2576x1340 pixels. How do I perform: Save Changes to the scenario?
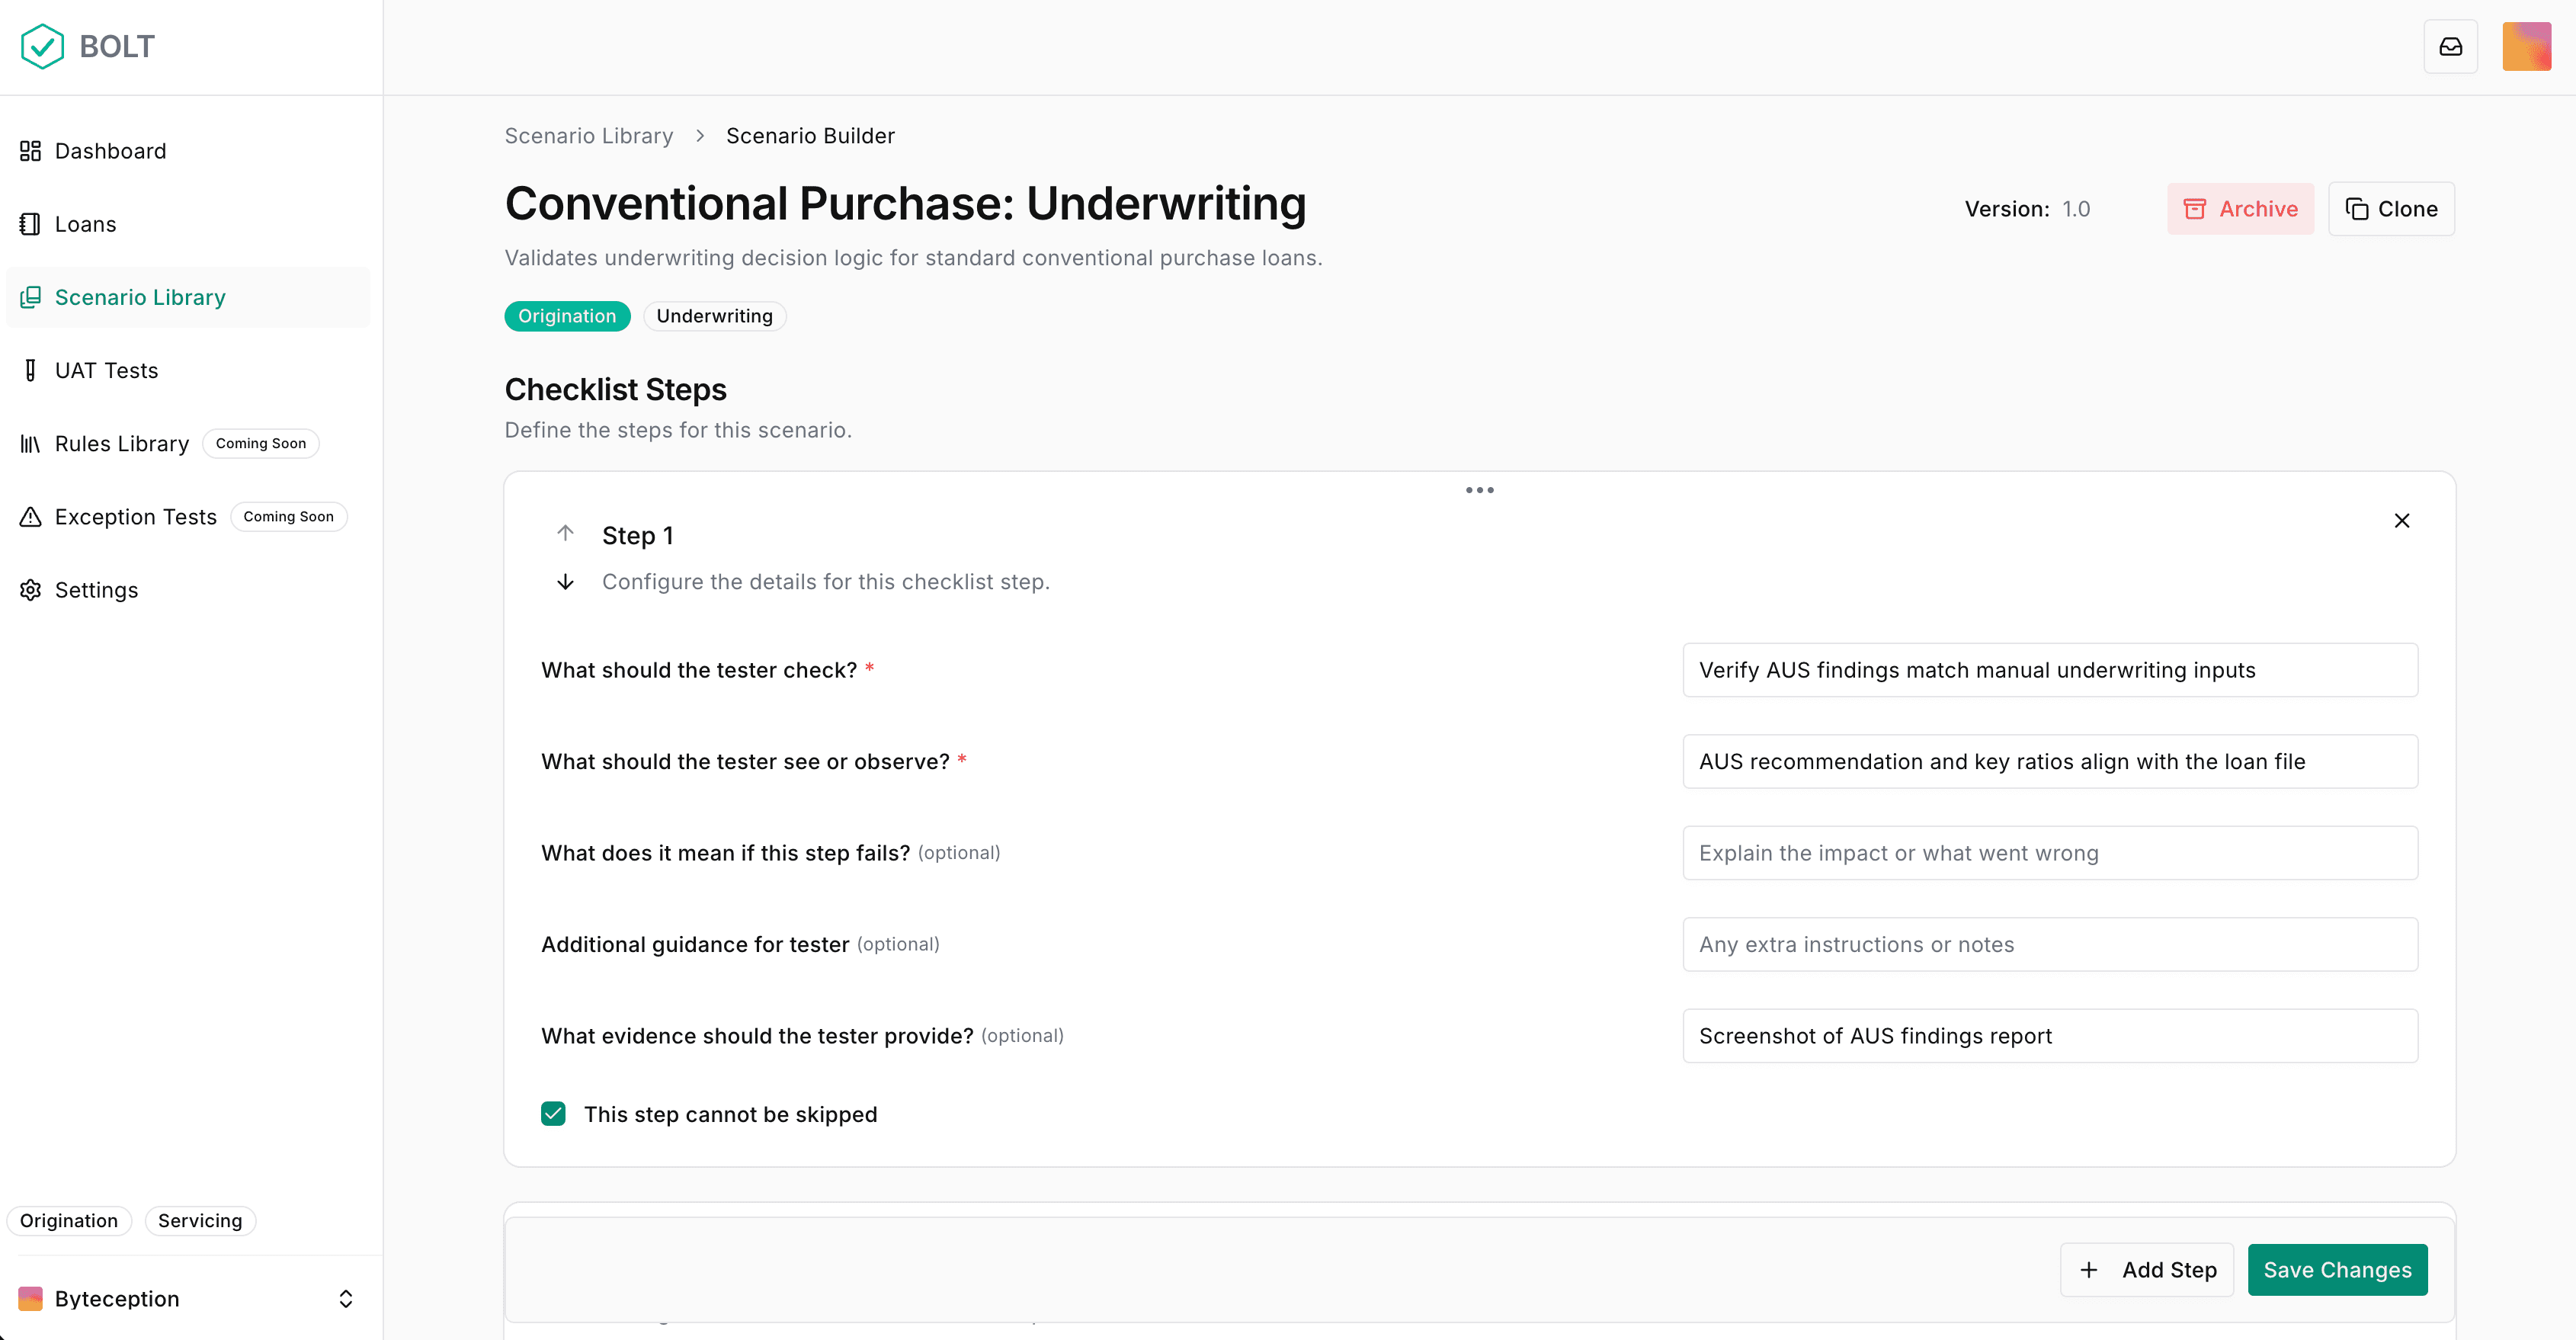pyautogui.click(x=2337, y=1270)
